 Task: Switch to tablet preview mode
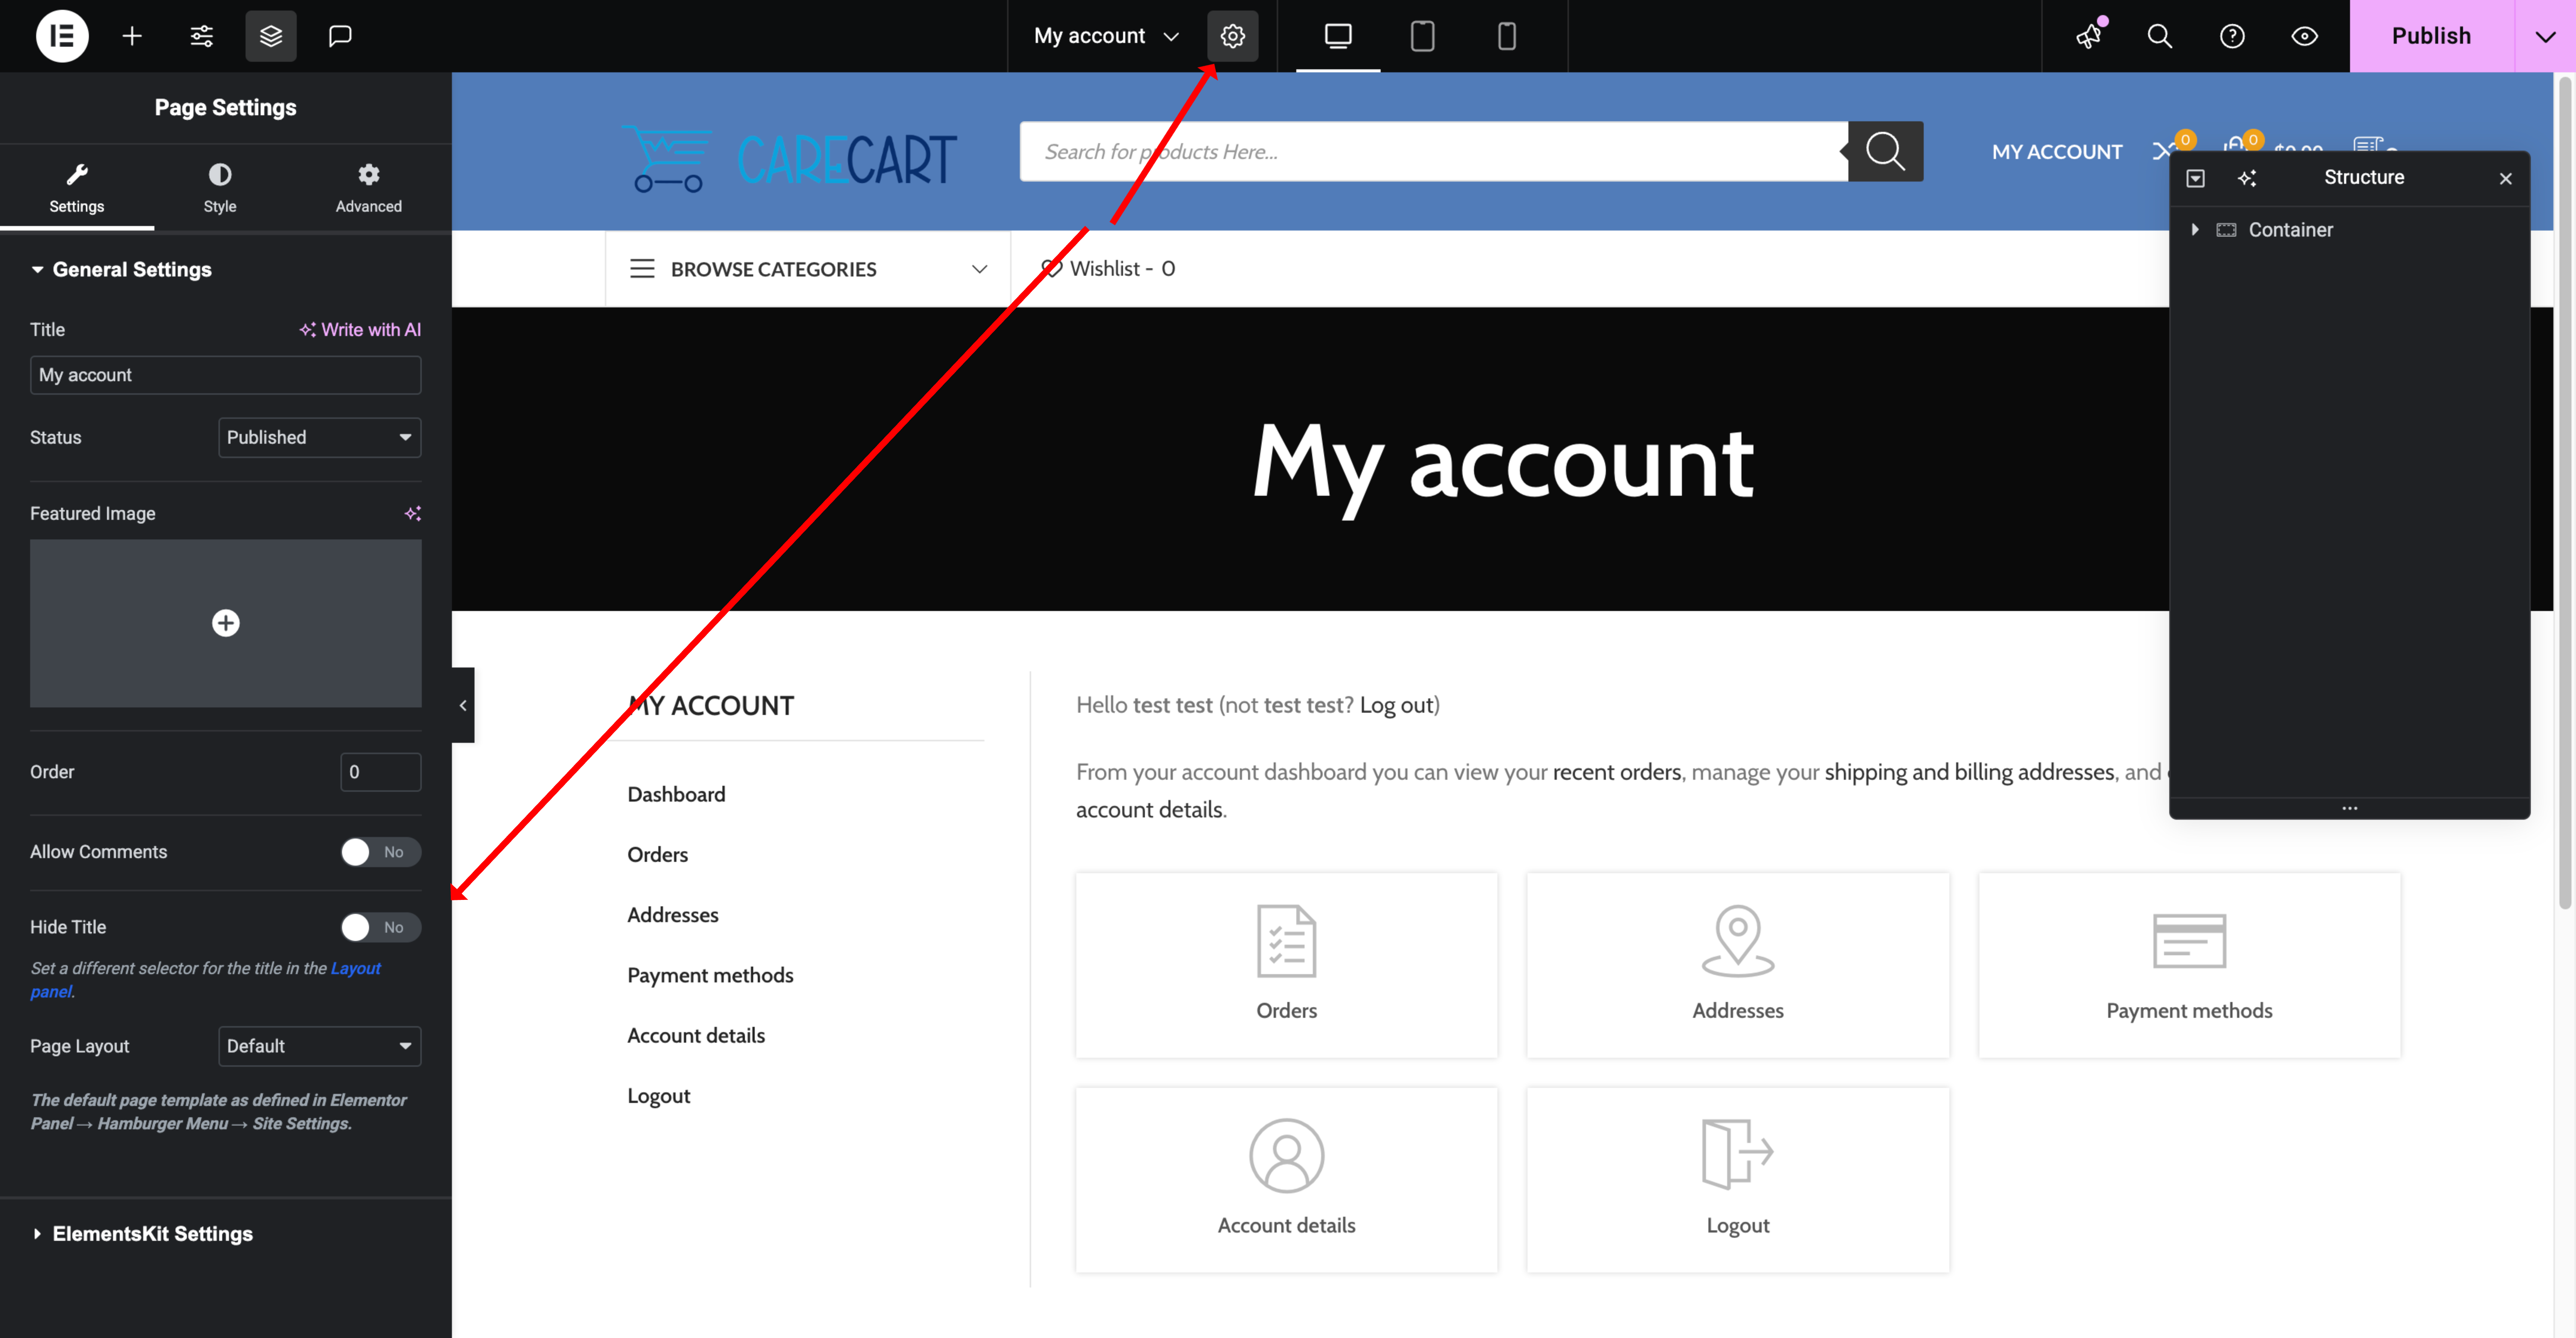(x=1422, y=36)
